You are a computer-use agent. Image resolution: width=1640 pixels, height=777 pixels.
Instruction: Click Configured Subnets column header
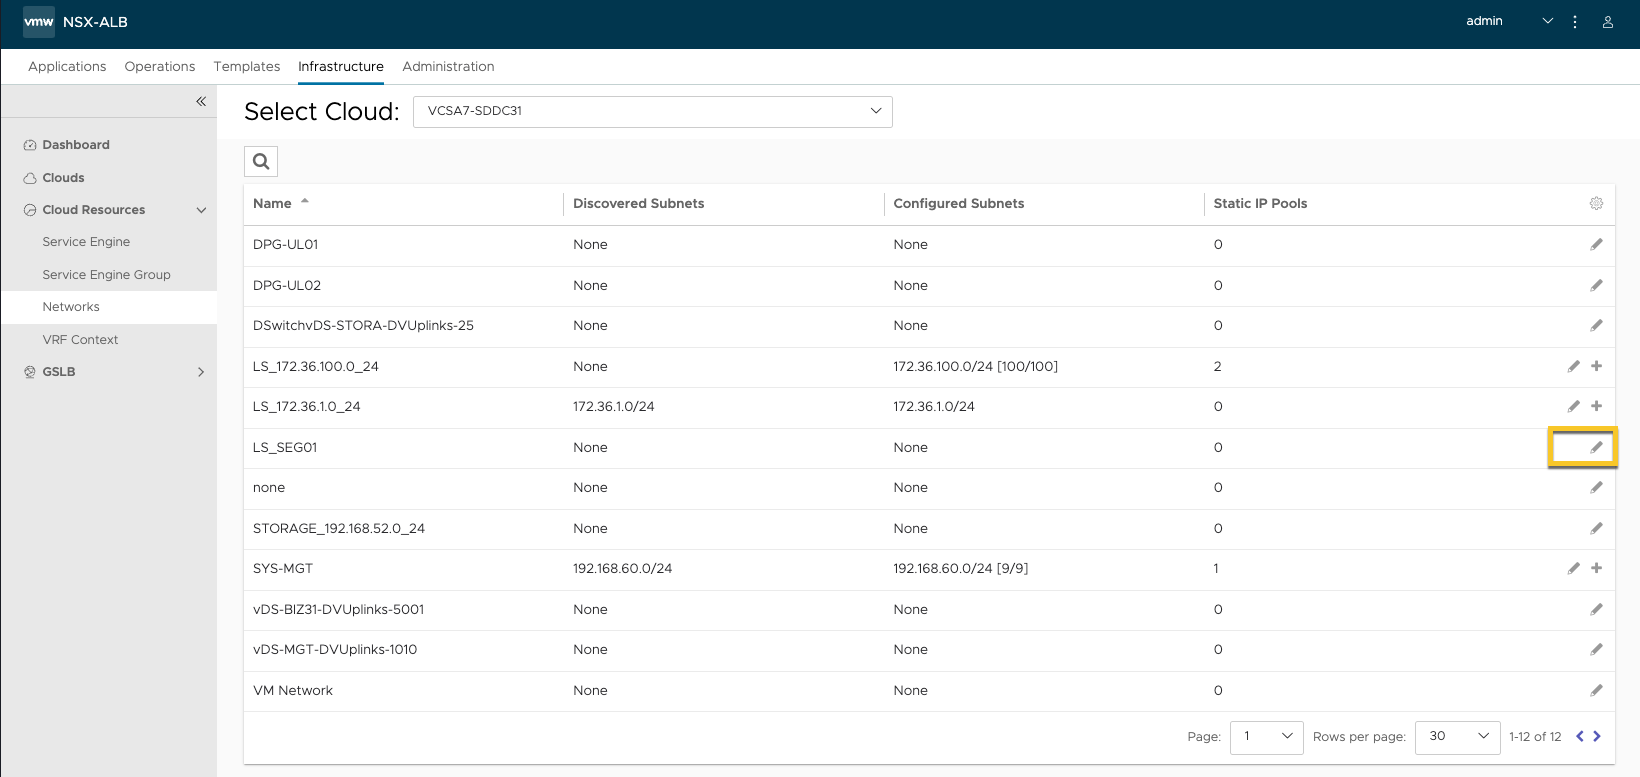click(959, 203)
